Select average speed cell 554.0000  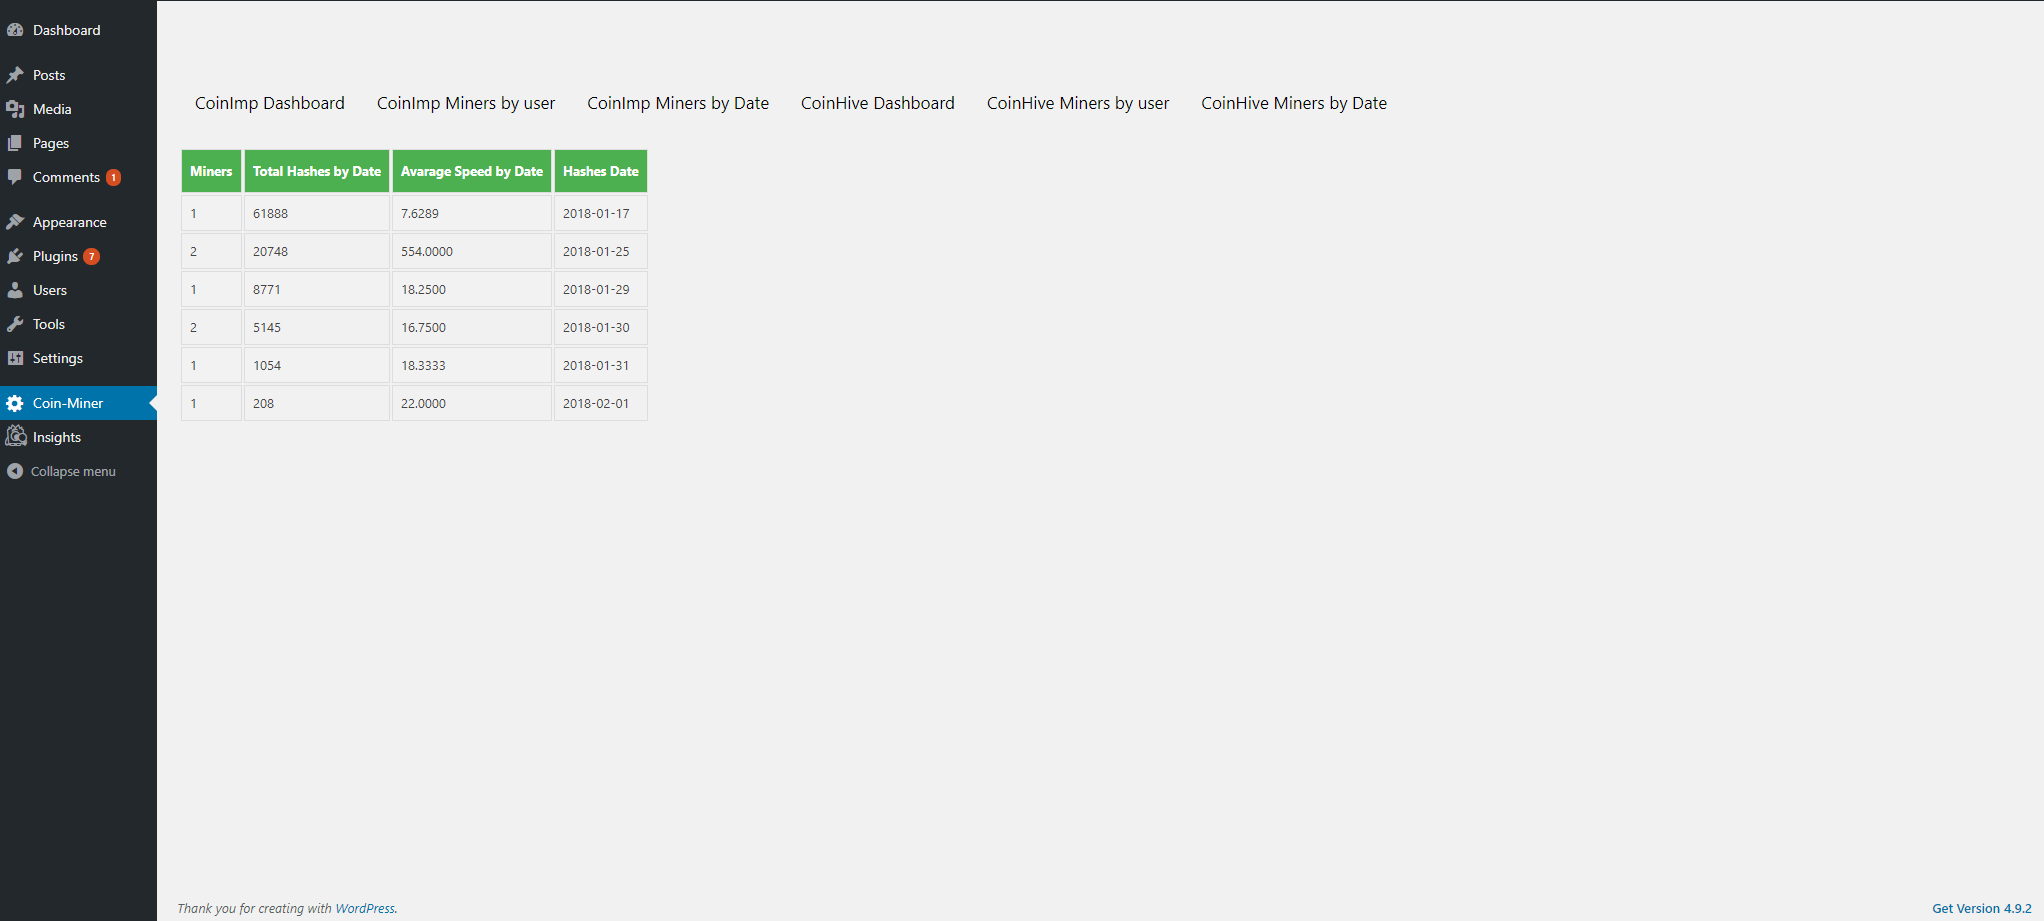coord(472,251)
